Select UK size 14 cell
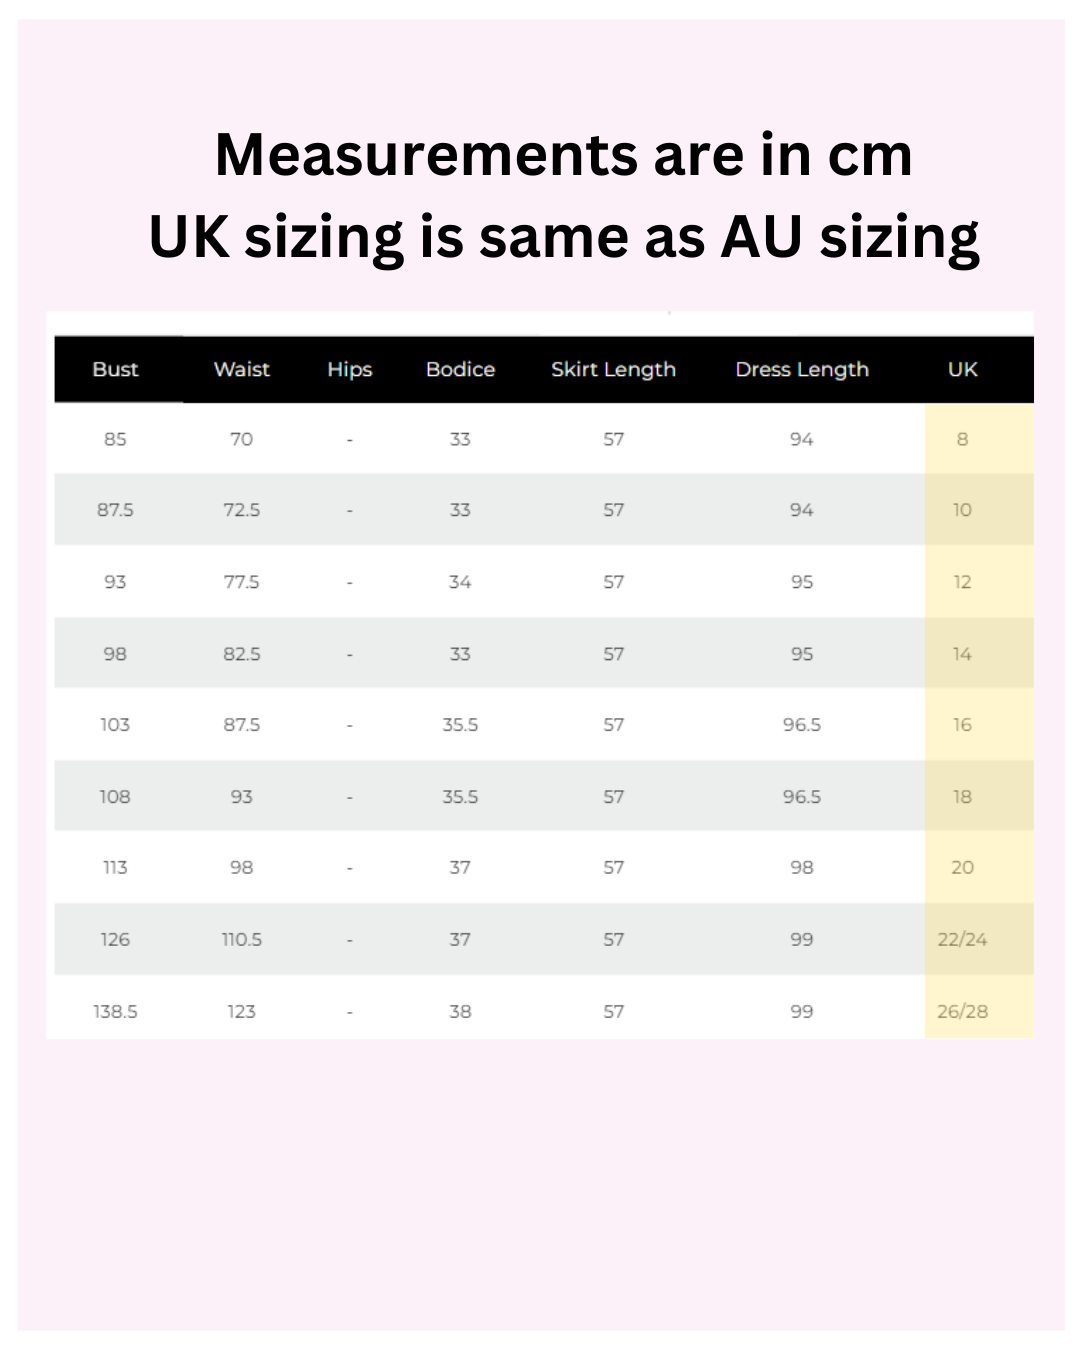Viewport: 1080px width, 1350px height. [x=962, y=654]
